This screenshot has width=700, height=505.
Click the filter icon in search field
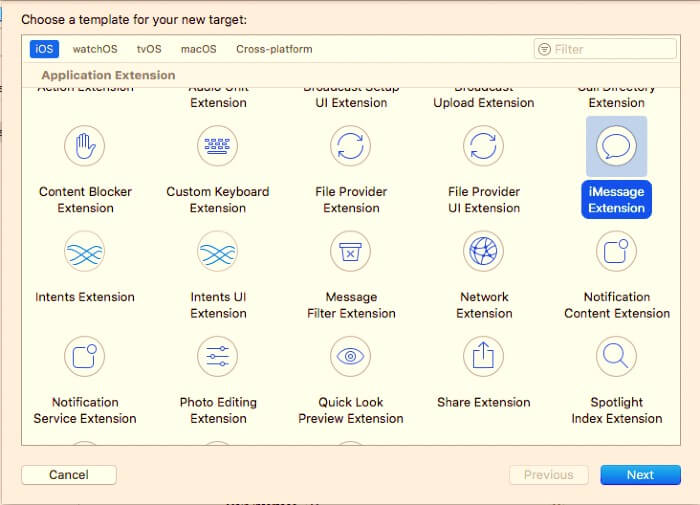(544, 49)
